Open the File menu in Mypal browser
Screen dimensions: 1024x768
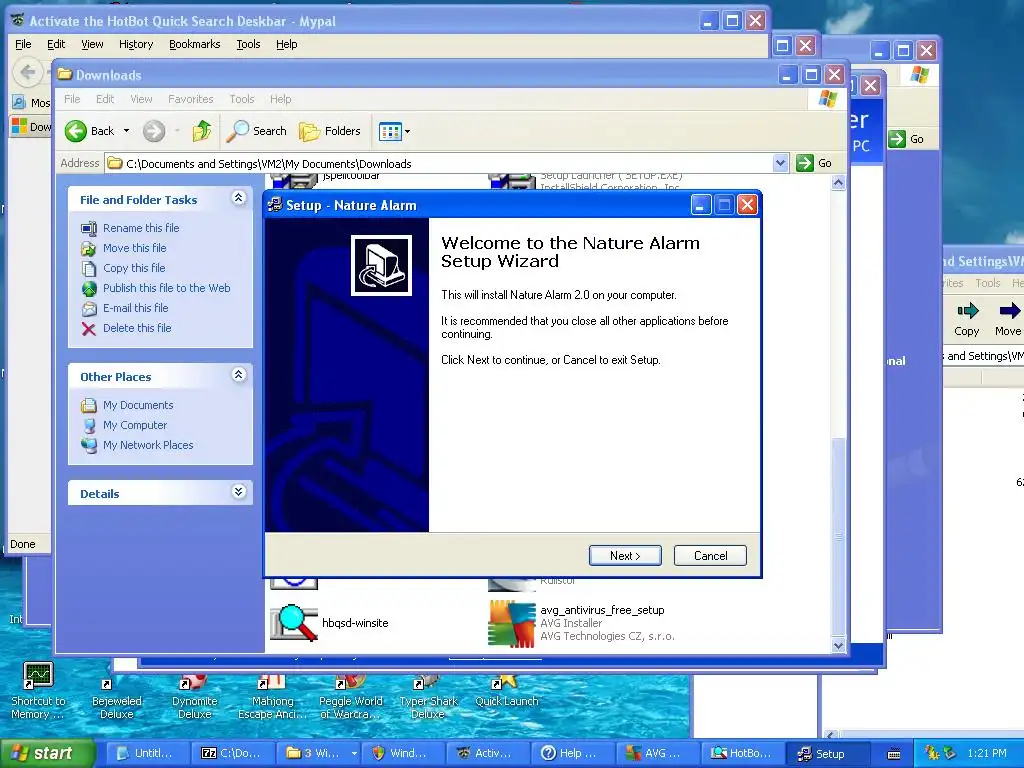23,44
